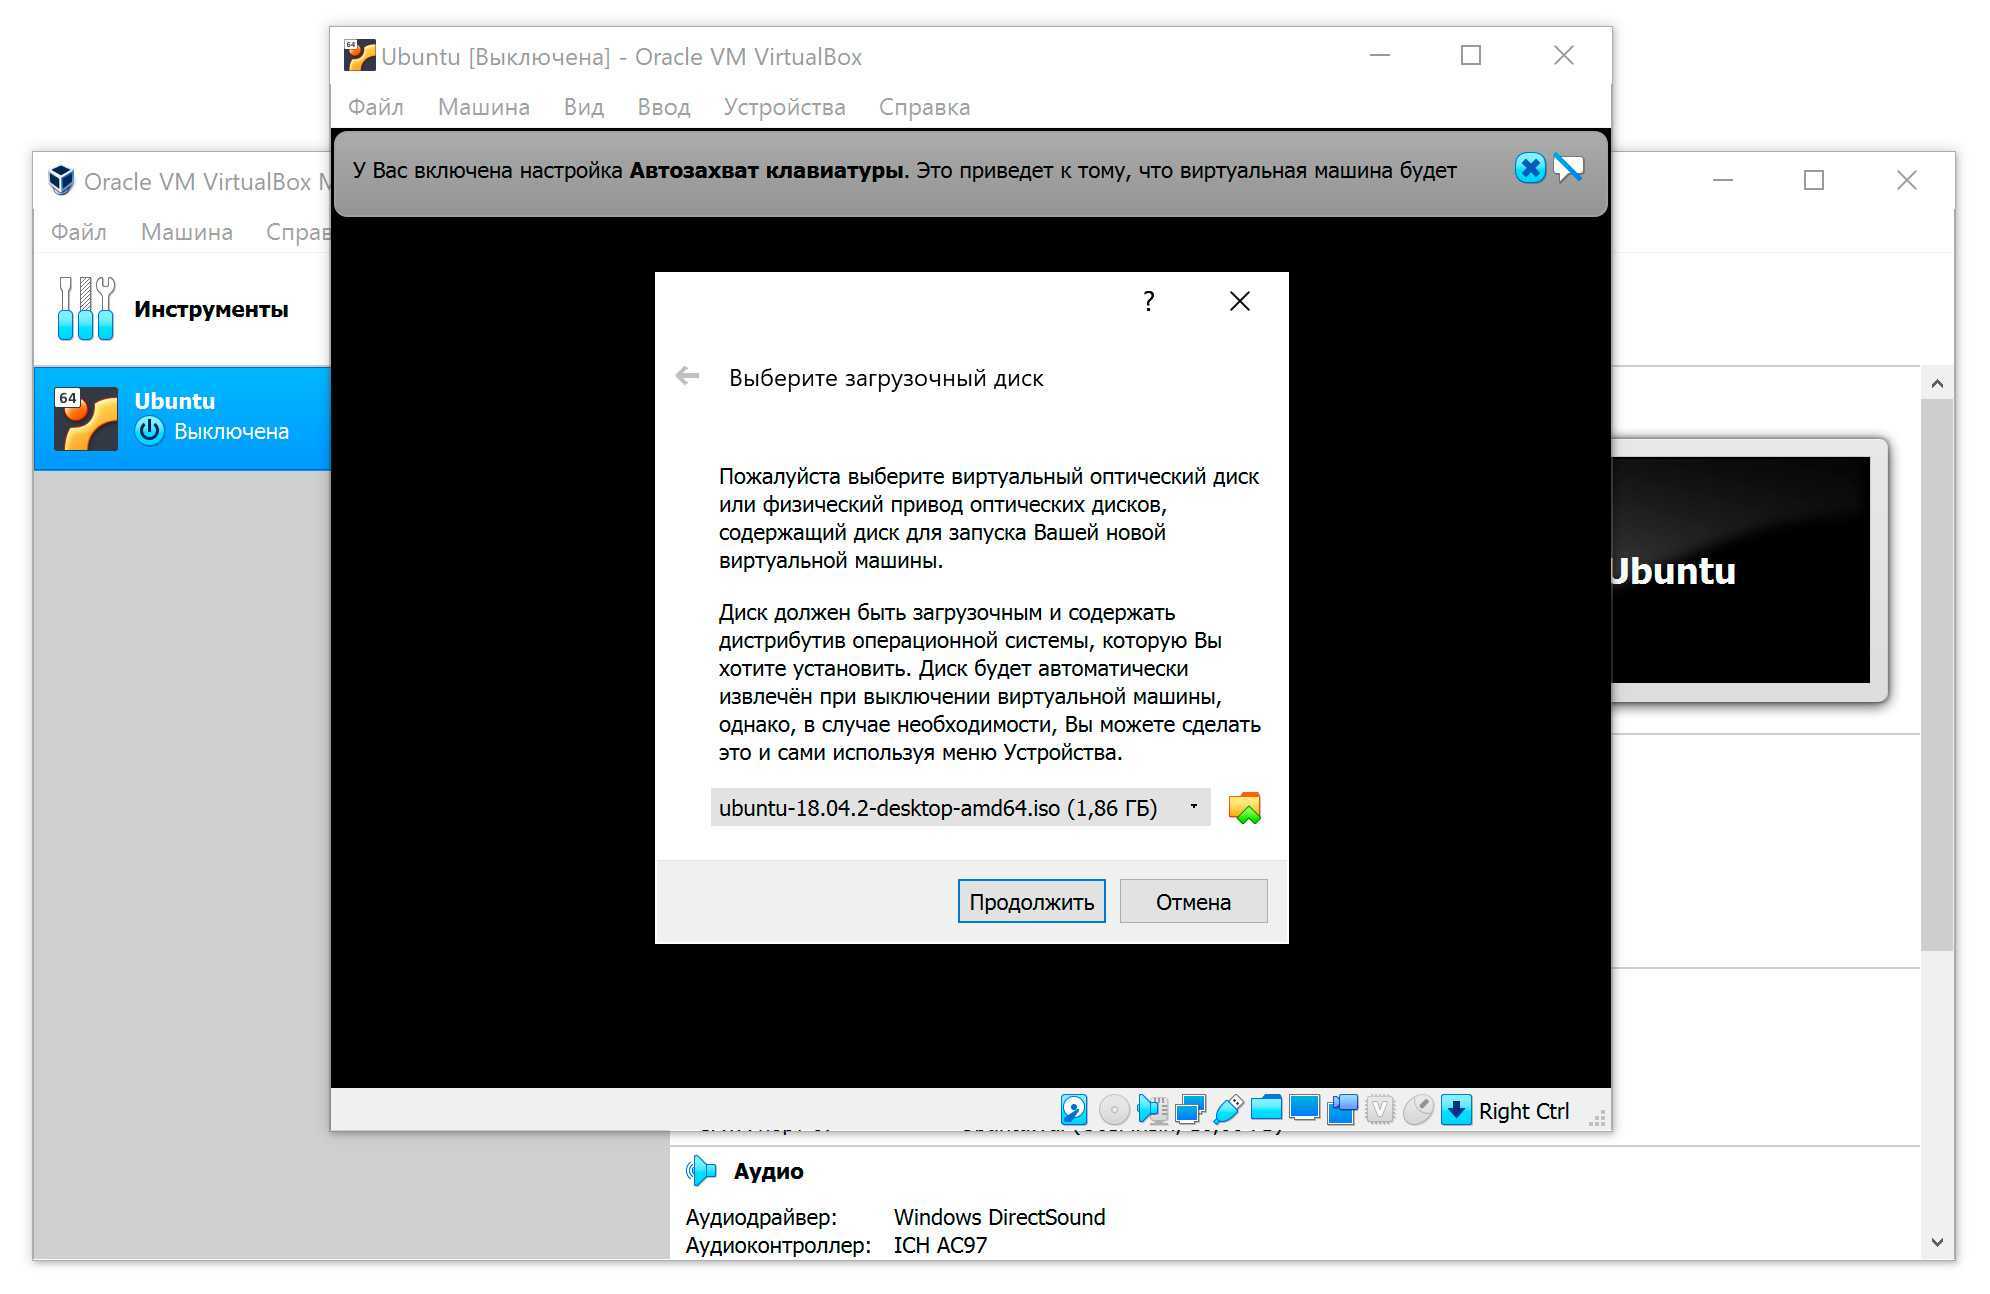This screenshot has width=1990, height=1294.
Task: Maximize the Ubuntu VM window
Action: 1471,55
